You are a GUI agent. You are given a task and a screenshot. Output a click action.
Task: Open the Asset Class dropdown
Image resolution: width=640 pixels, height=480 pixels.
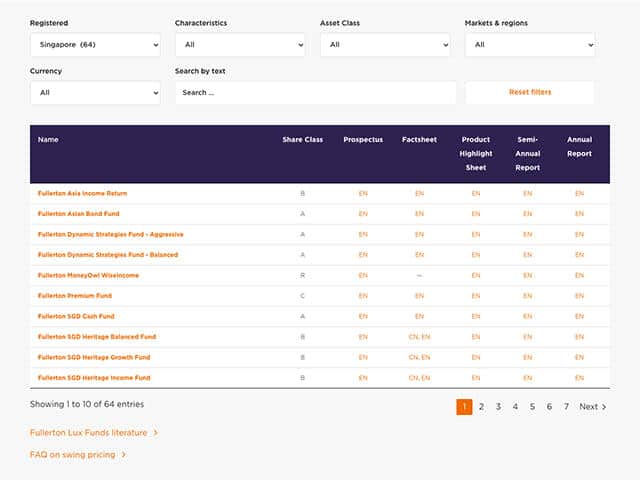coord(385,44)
